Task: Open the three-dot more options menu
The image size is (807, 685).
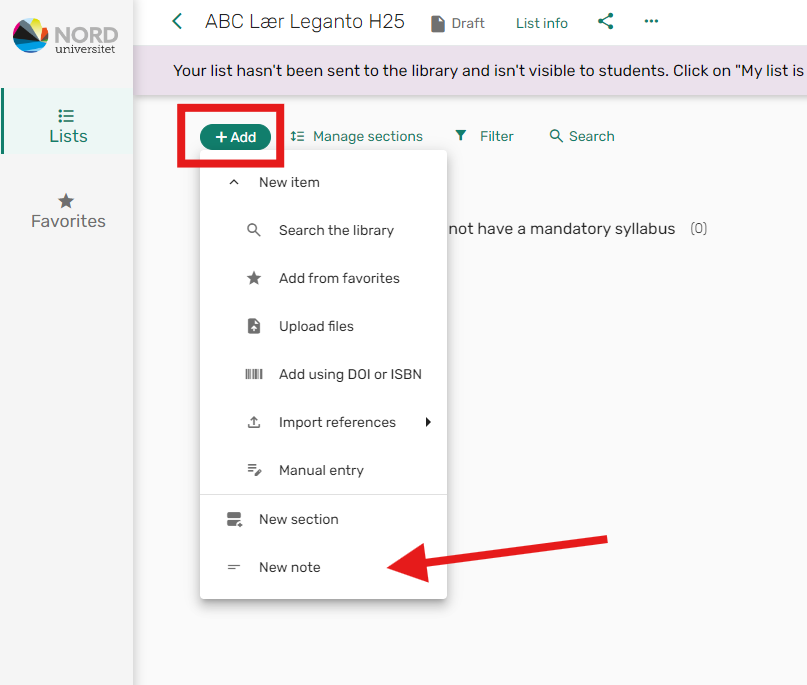Action: pos(651,21)
